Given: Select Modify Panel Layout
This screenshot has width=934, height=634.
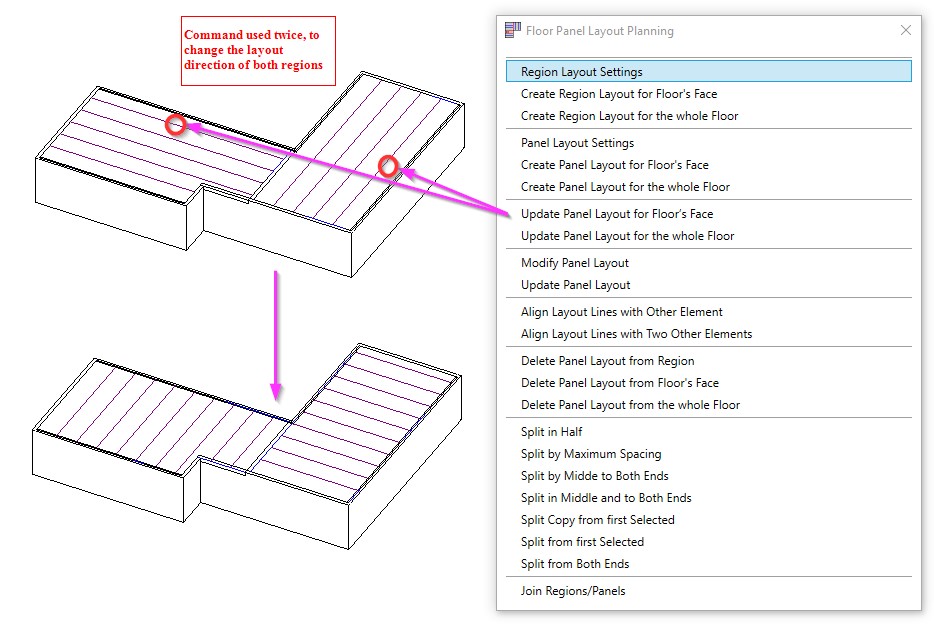Looking at the screenshot, I should pyautogui.click(x=574, y=263).
